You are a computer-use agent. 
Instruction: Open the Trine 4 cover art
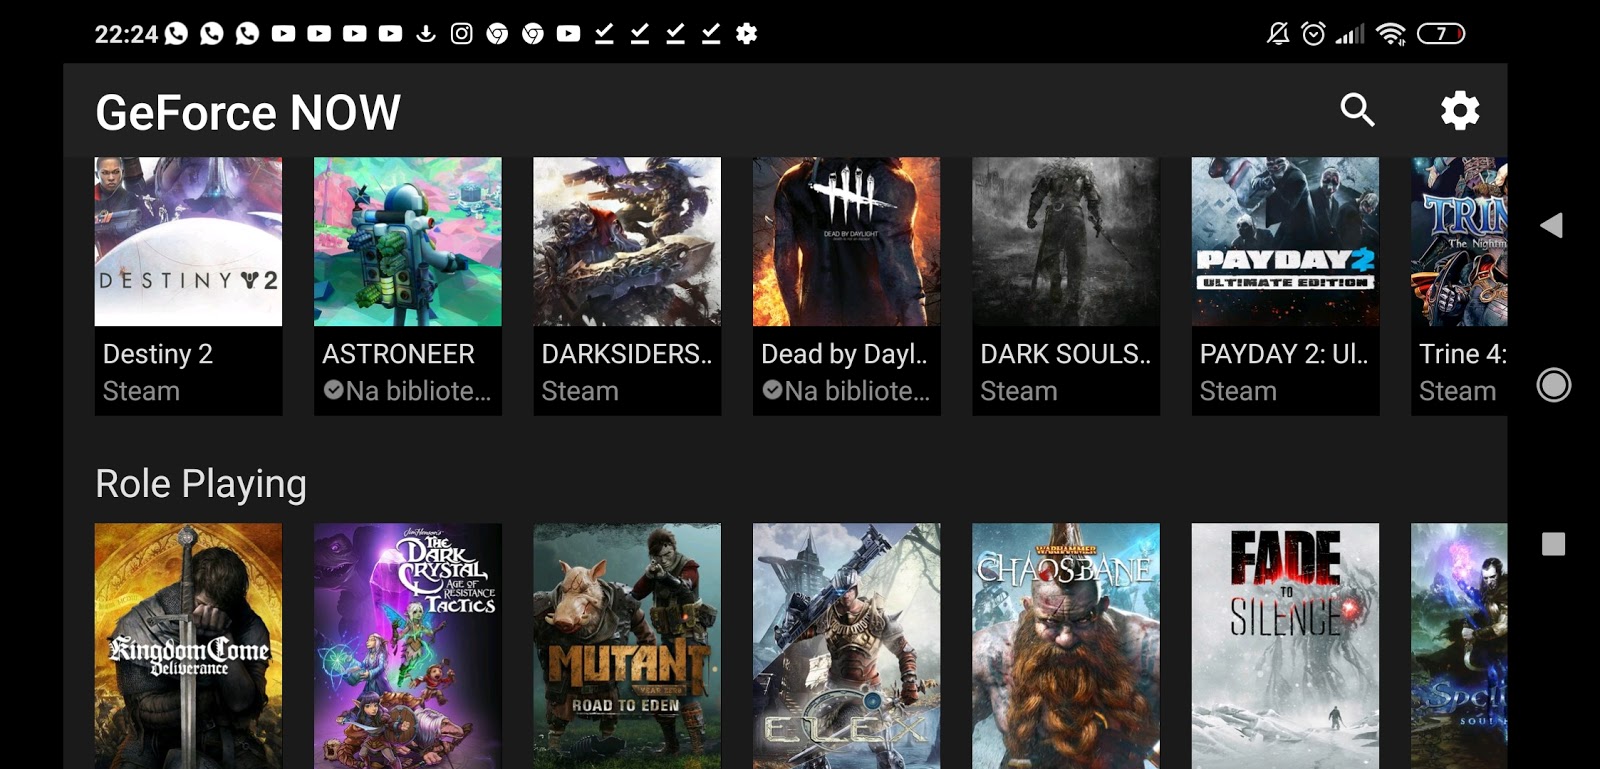[x=1459, y=241]
